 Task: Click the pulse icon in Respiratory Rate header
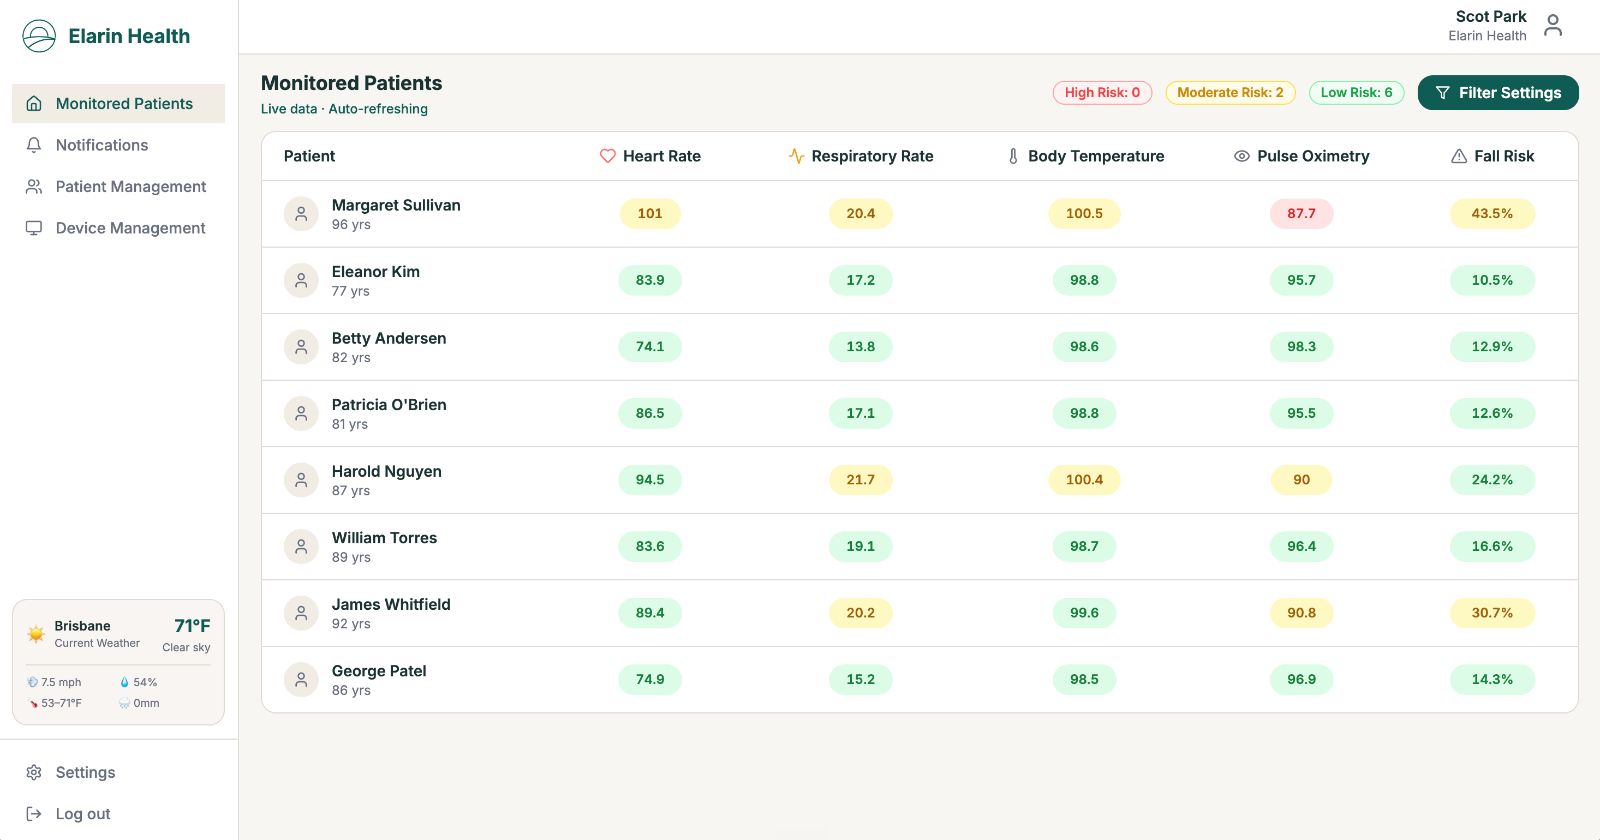(x=796, y=156)
